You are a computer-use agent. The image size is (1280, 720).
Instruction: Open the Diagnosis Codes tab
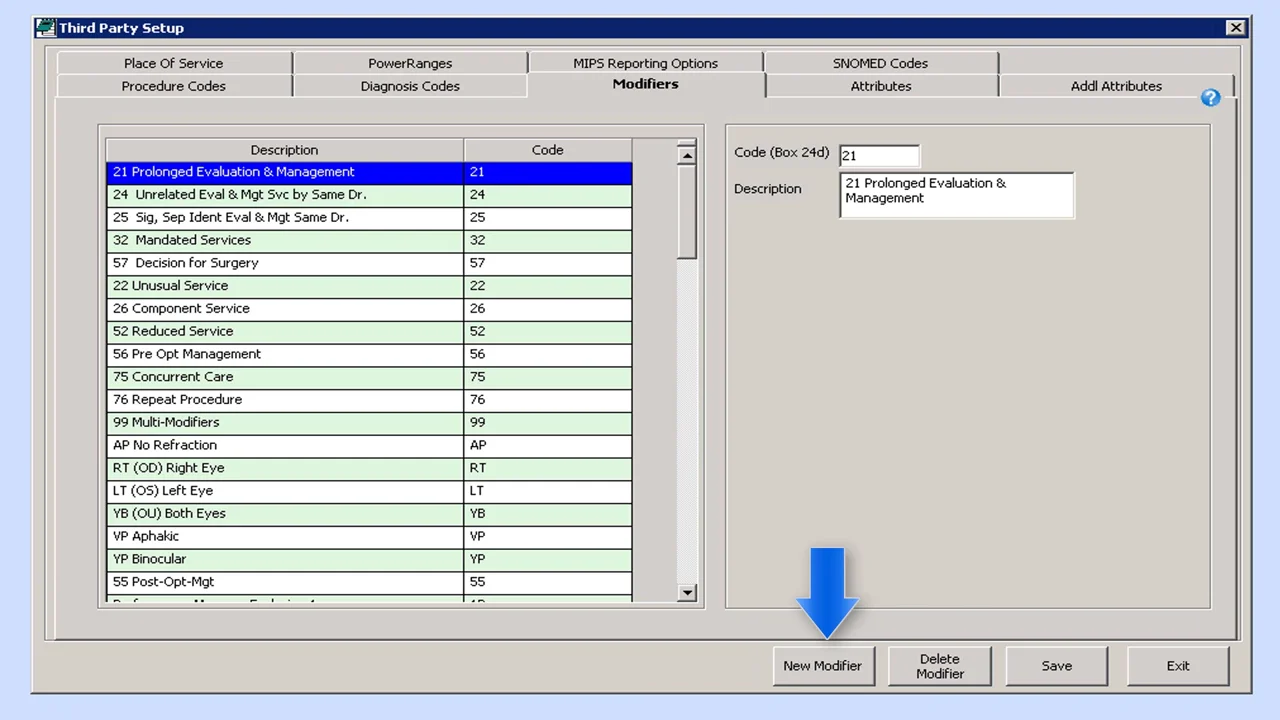pyautogui.click(x=410, y=86)
